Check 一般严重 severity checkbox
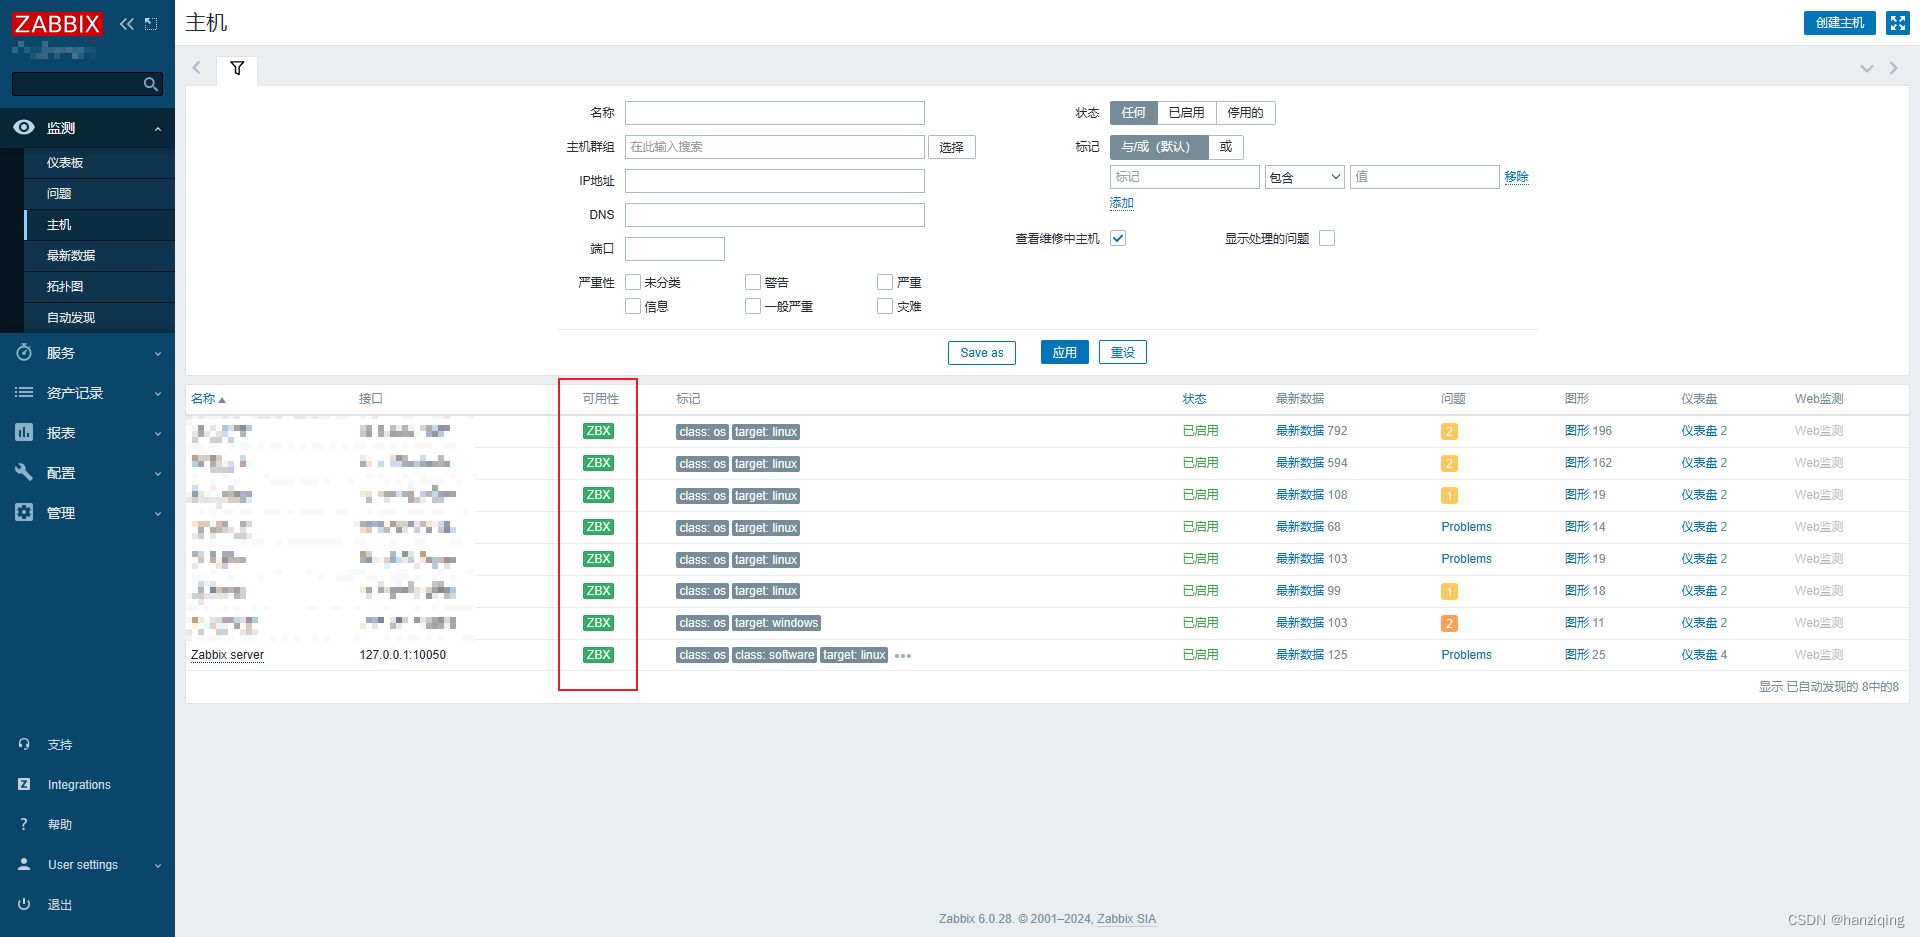1920x937 pixels. point(753,306)
